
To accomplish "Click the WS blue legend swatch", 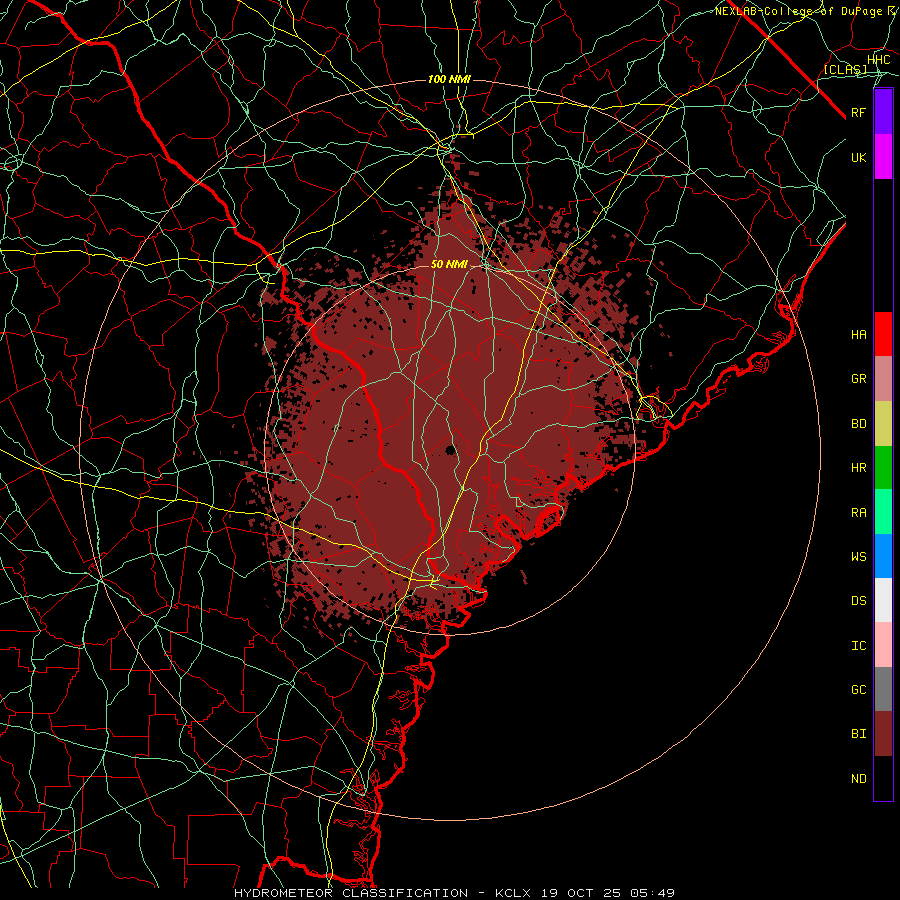I will 883,556.
